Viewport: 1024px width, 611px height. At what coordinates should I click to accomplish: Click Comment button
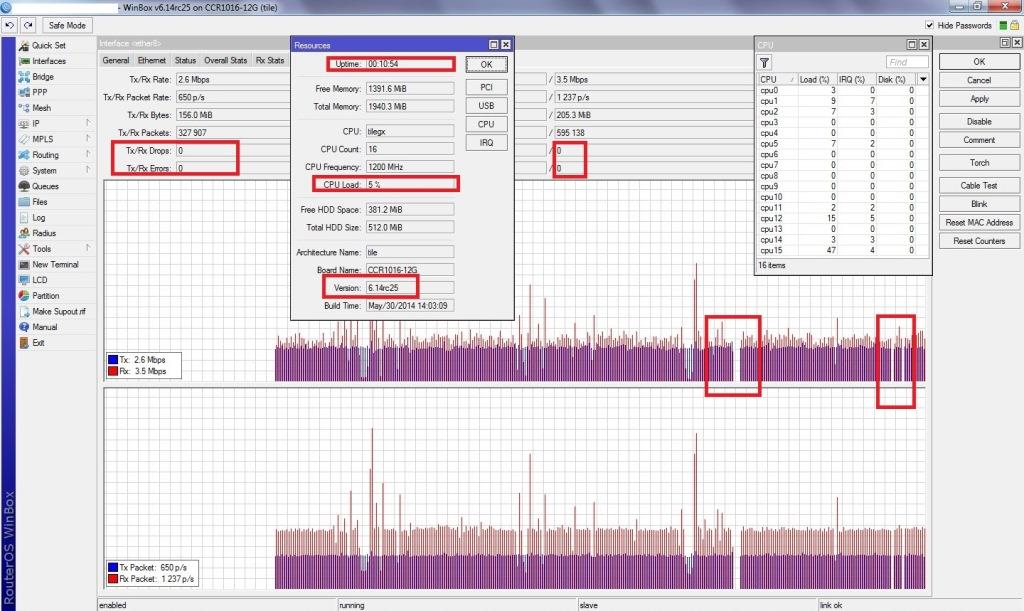point(979,140)
